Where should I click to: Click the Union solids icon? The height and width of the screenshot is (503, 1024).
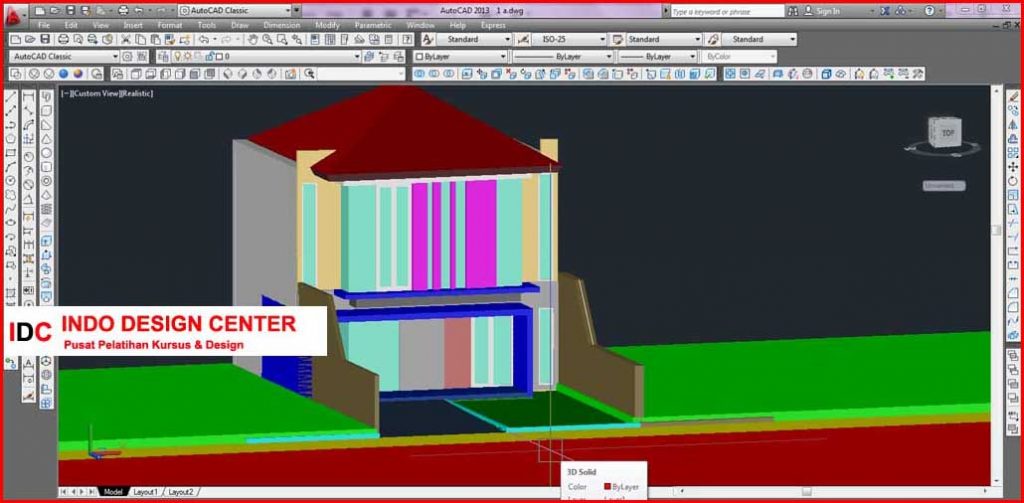click(419, 74)
